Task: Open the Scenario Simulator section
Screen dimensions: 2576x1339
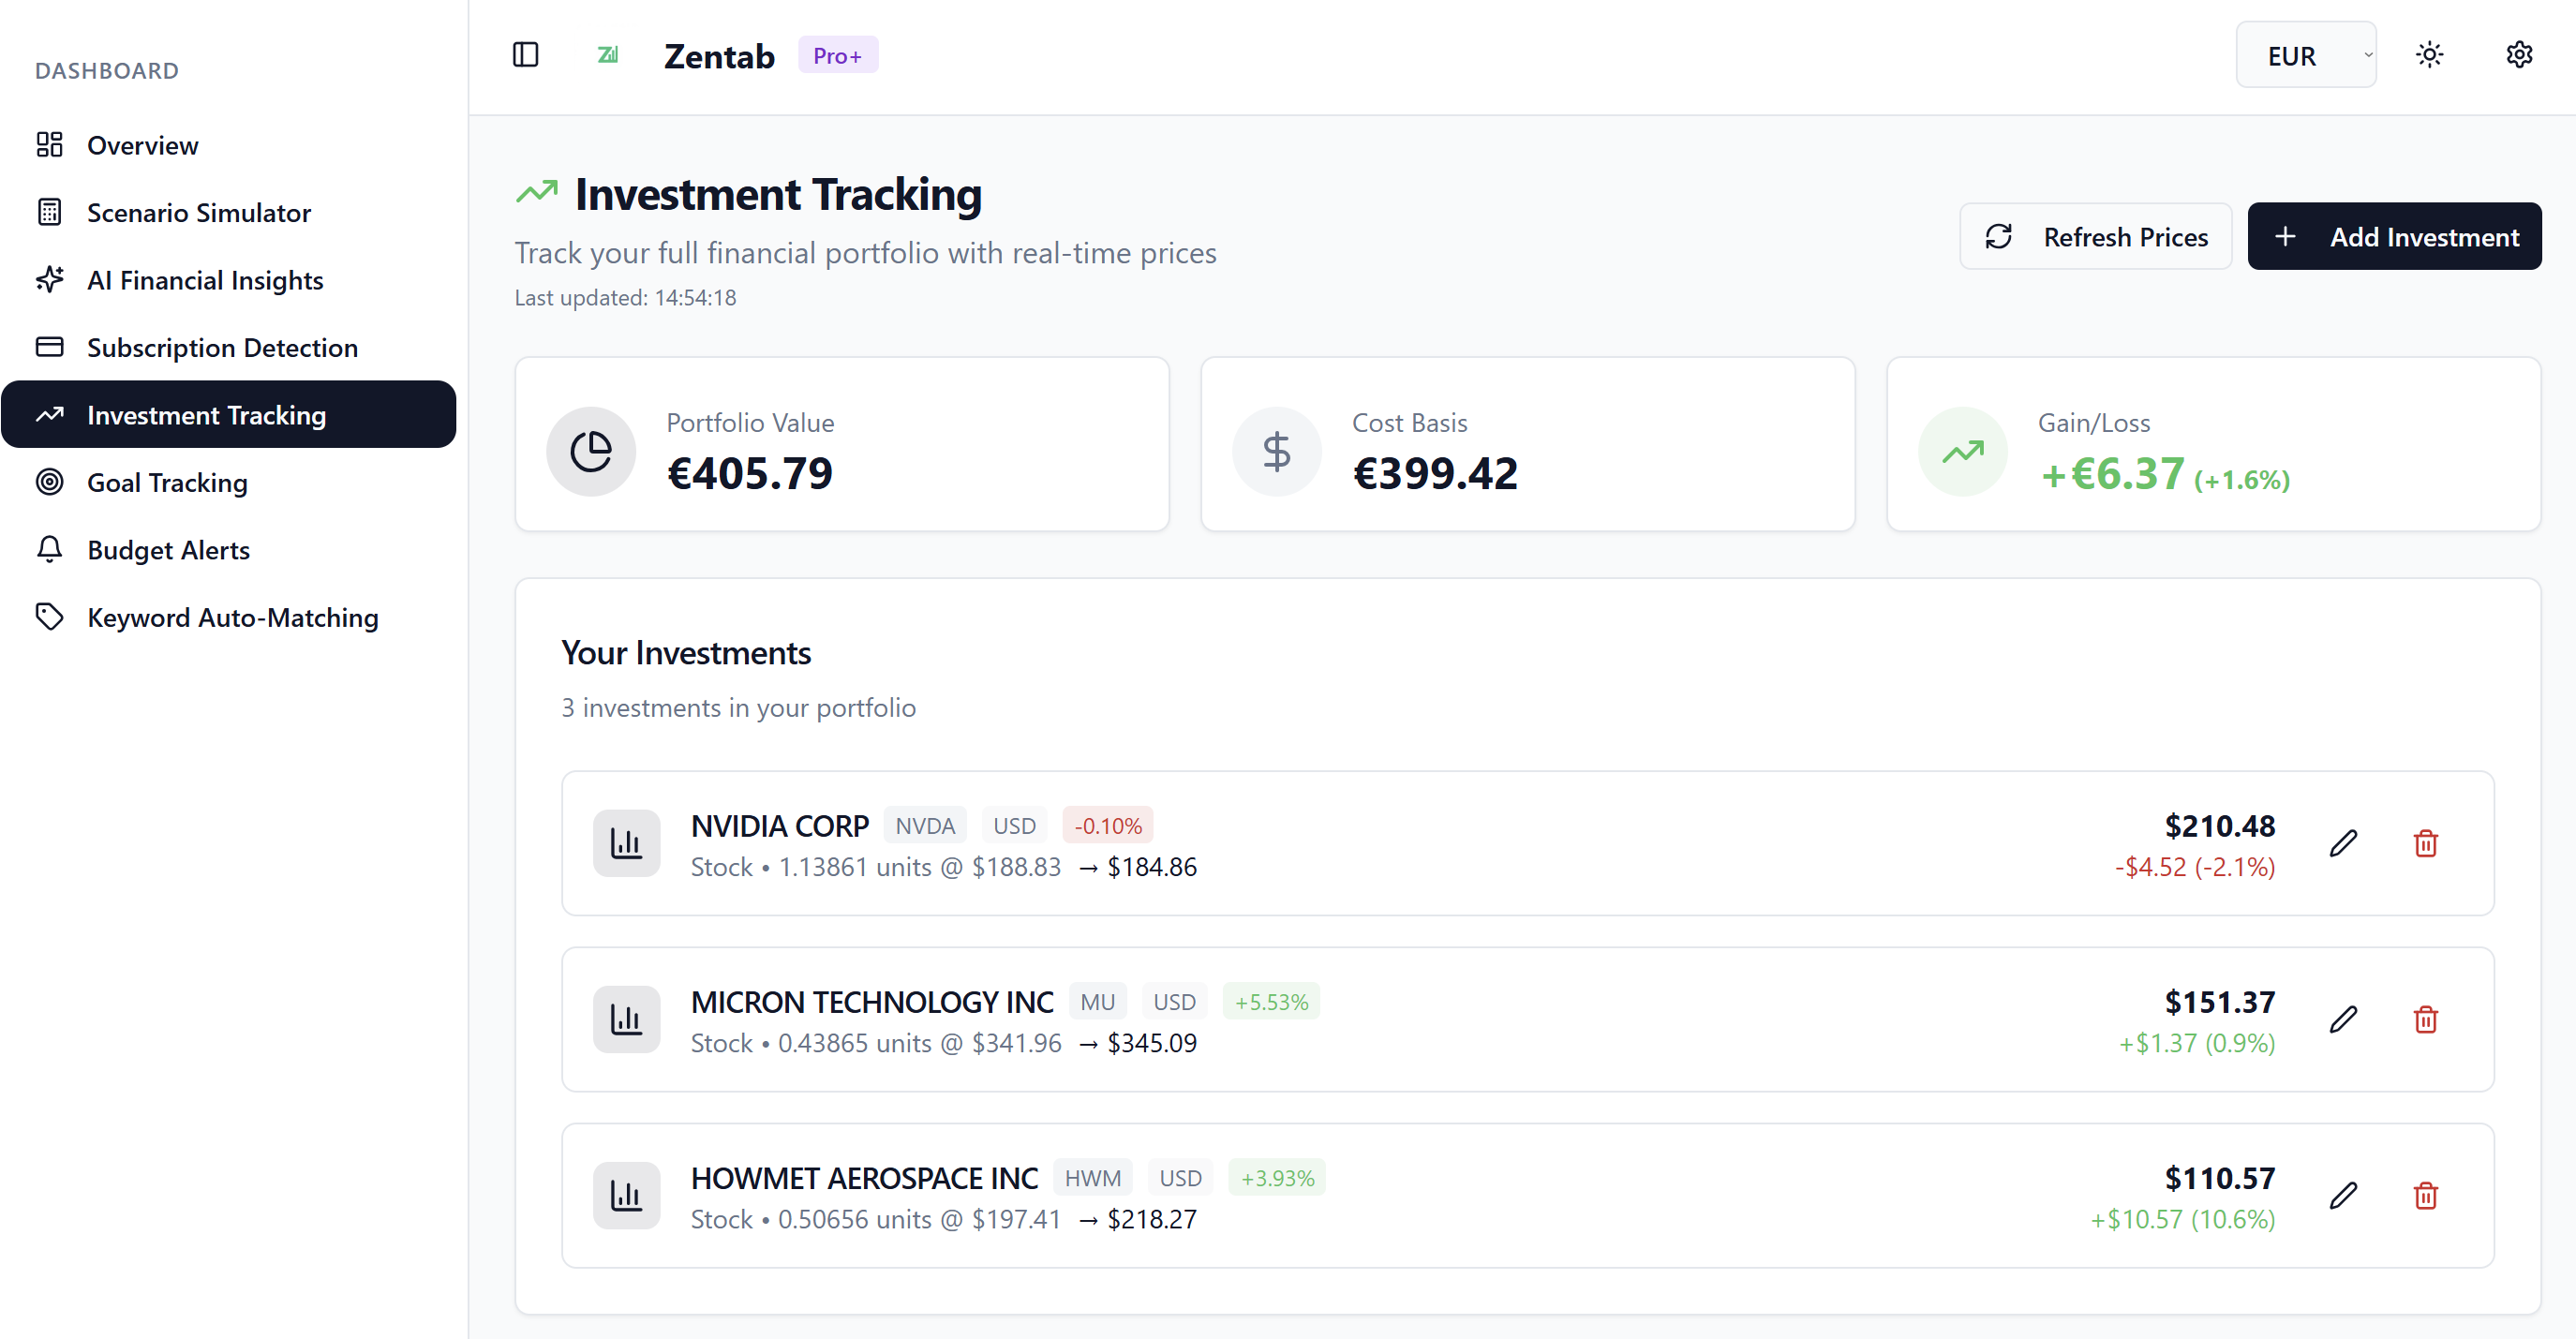Action: [x=198, y=212]
